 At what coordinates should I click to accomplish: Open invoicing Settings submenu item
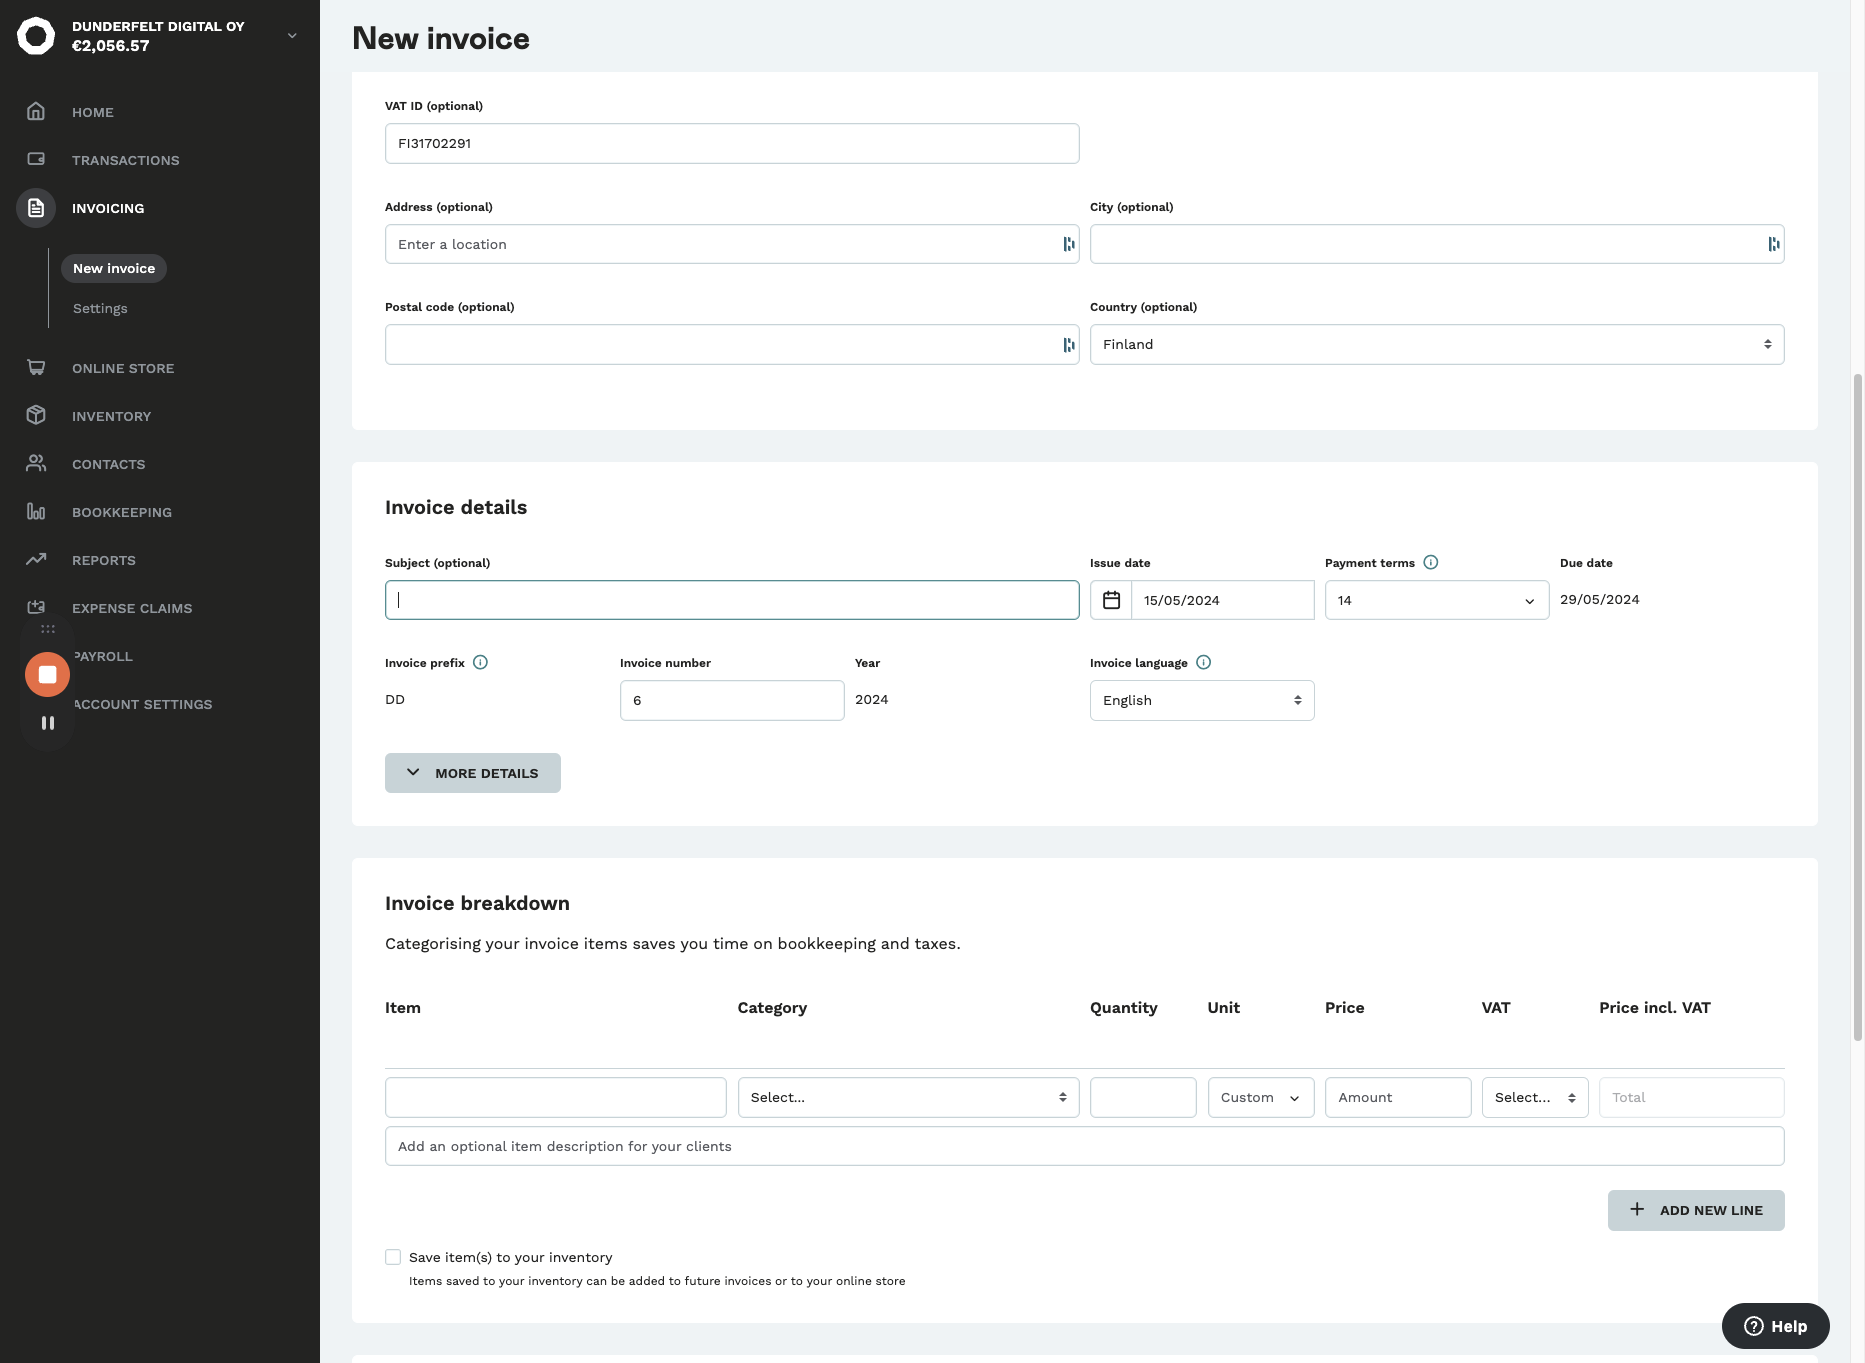point(100,308)
